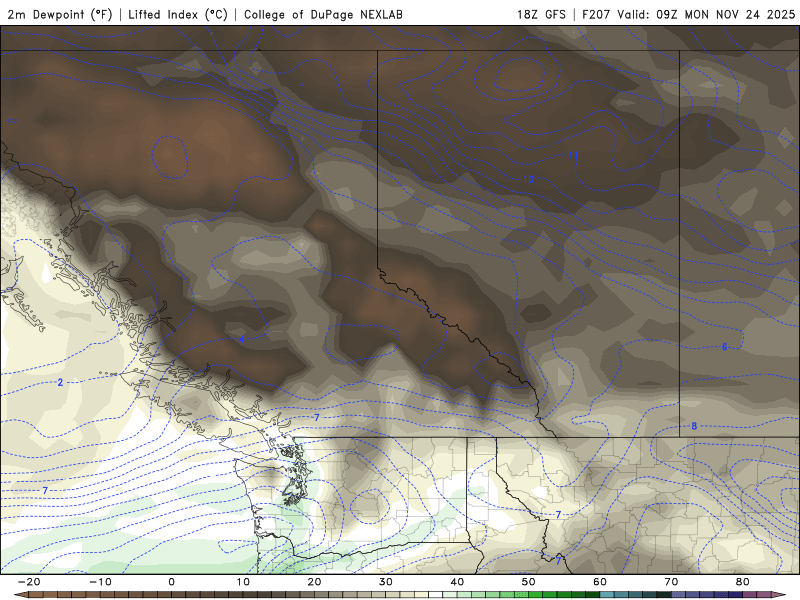Click the blue contour label "10" on map
The height and width of the screenshot is (600, 800).
529,179
